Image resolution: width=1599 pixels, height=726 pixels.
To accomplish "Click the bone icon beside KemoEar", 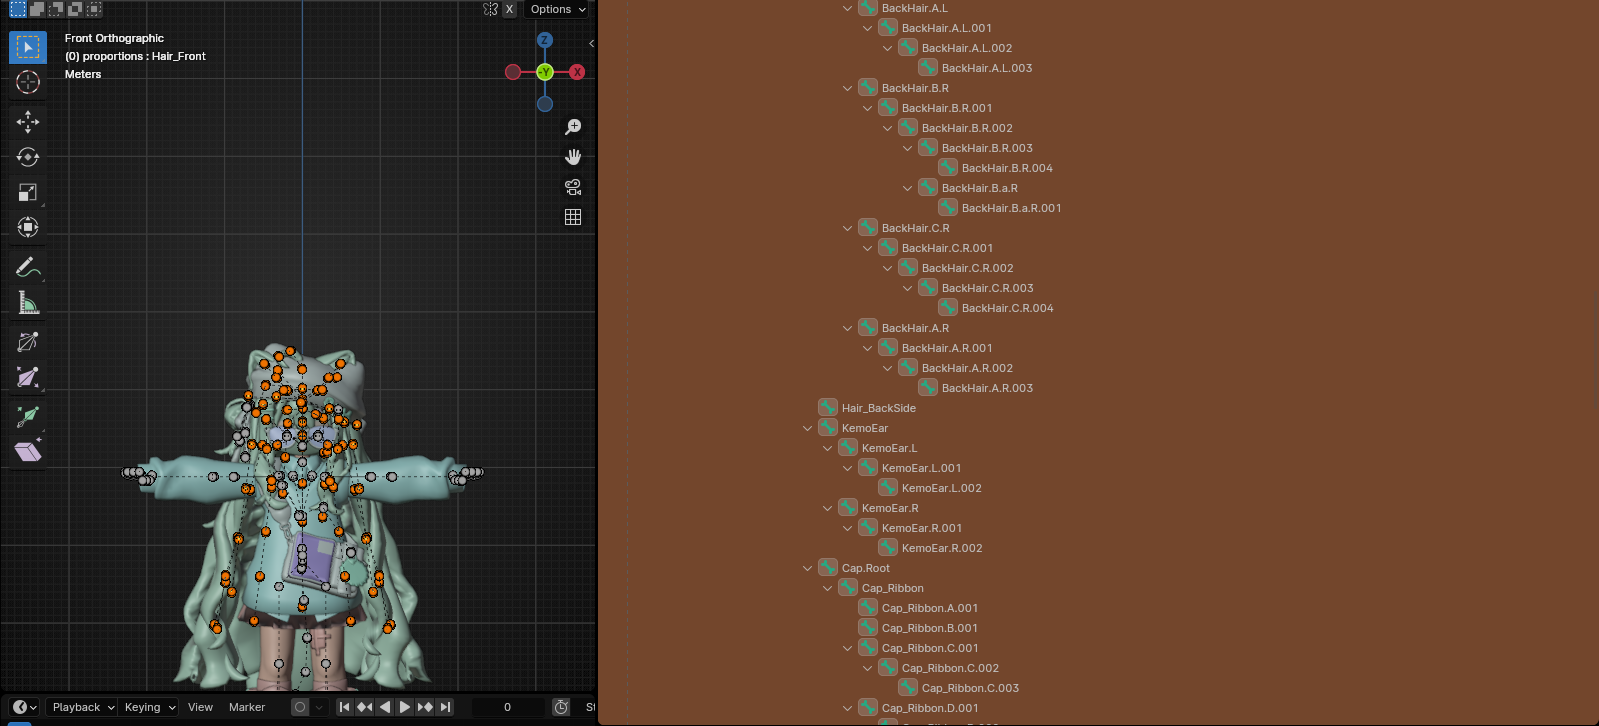I will click(x=828, y=427).
